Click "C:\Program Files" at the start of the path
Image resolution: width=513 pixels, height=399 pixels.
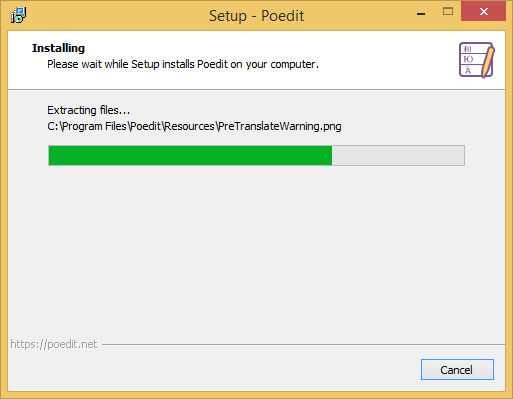click(x=87, y=126)
